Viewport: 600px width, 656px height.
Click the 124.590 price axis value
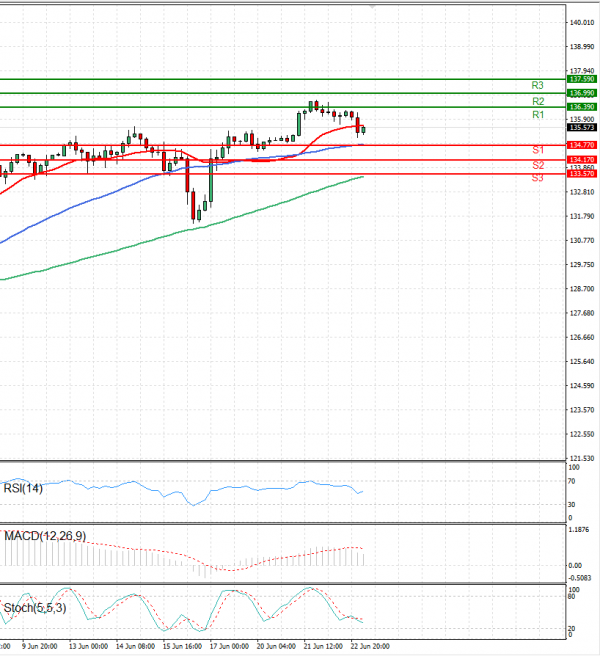click(582, 386)
